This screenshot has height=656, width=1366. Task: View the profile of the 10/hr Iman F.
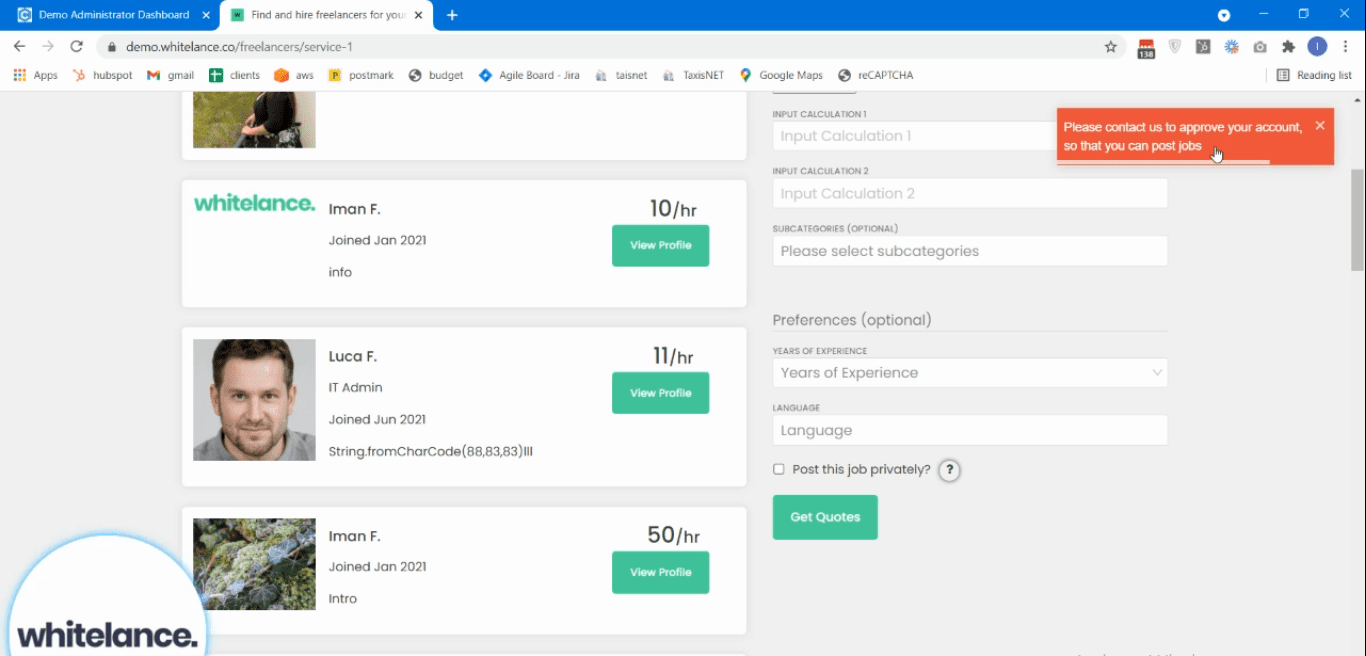660,246
